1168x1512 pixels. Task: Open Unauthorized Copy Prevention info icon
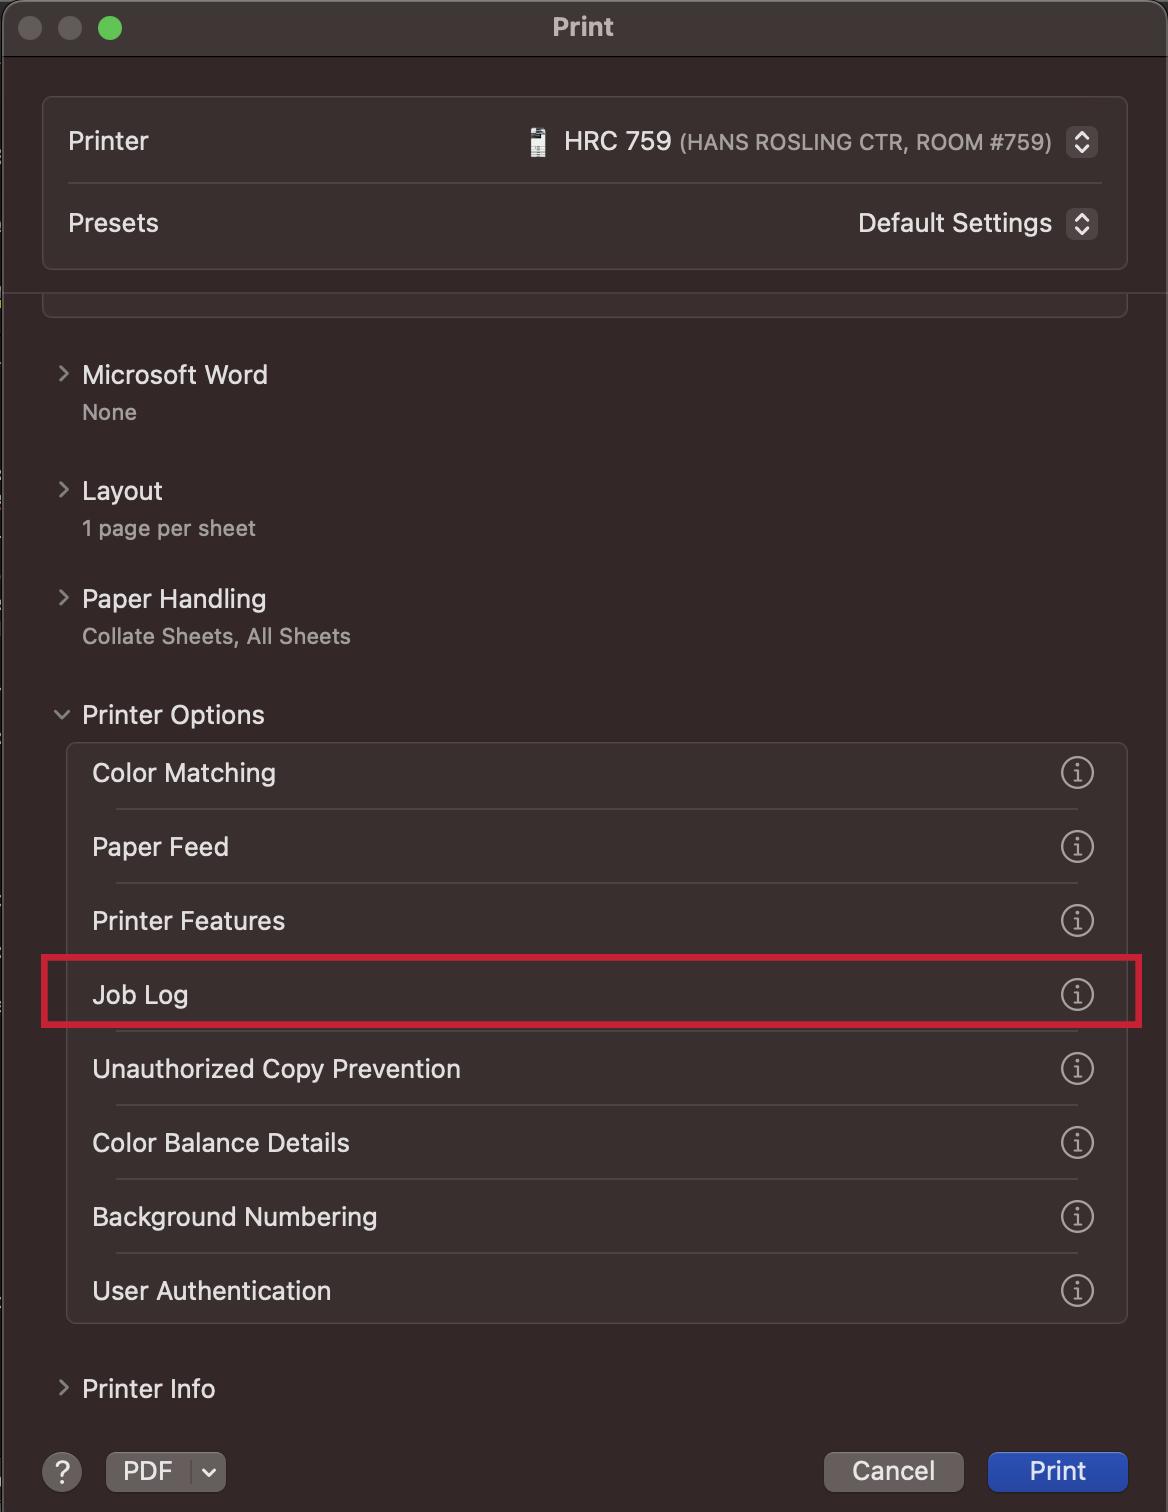(1077, 1069)
